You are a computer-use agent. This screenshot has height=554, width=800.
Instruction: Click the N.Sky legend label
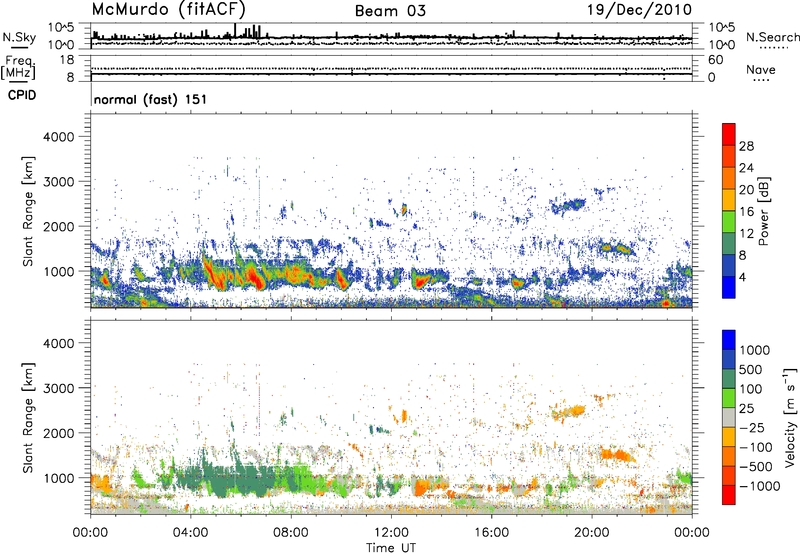pyautogui.click(x=19, y=37)
